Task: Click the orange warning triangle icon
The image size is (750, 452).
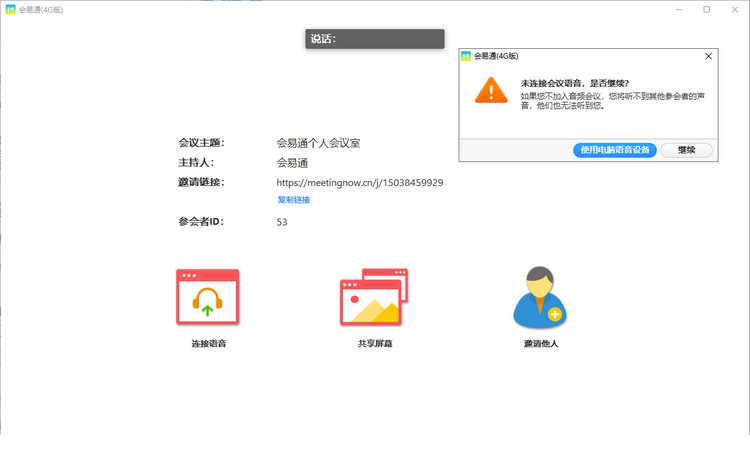Action: pyautogui.click(x=491, y=90)
